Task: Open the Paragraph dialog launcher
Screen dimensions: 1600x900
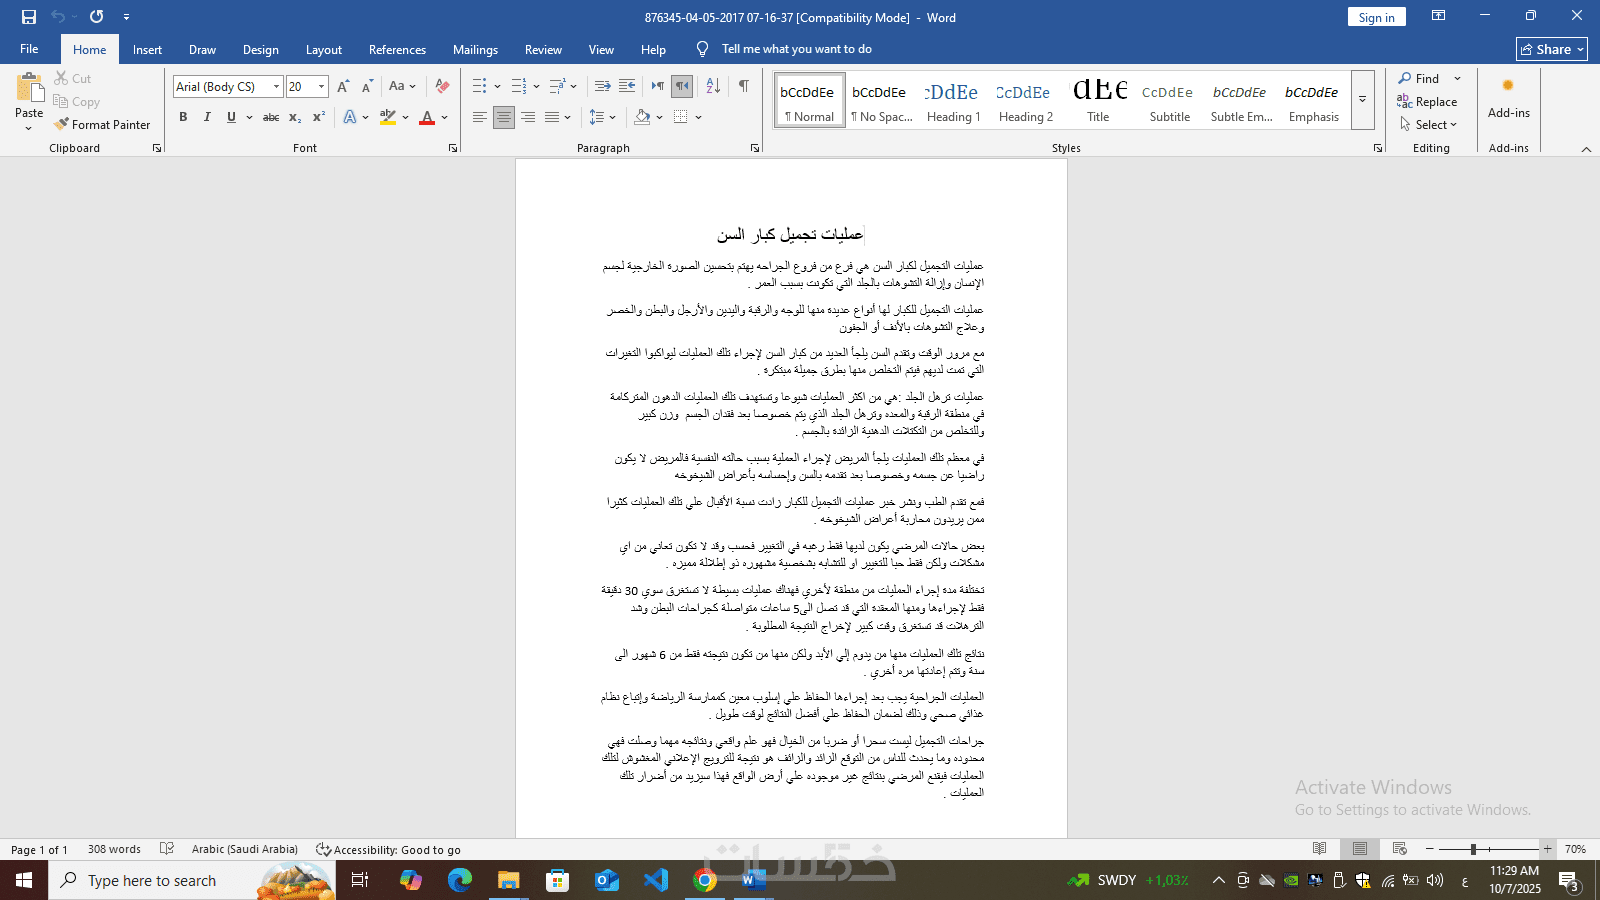Action: [754, 148]
